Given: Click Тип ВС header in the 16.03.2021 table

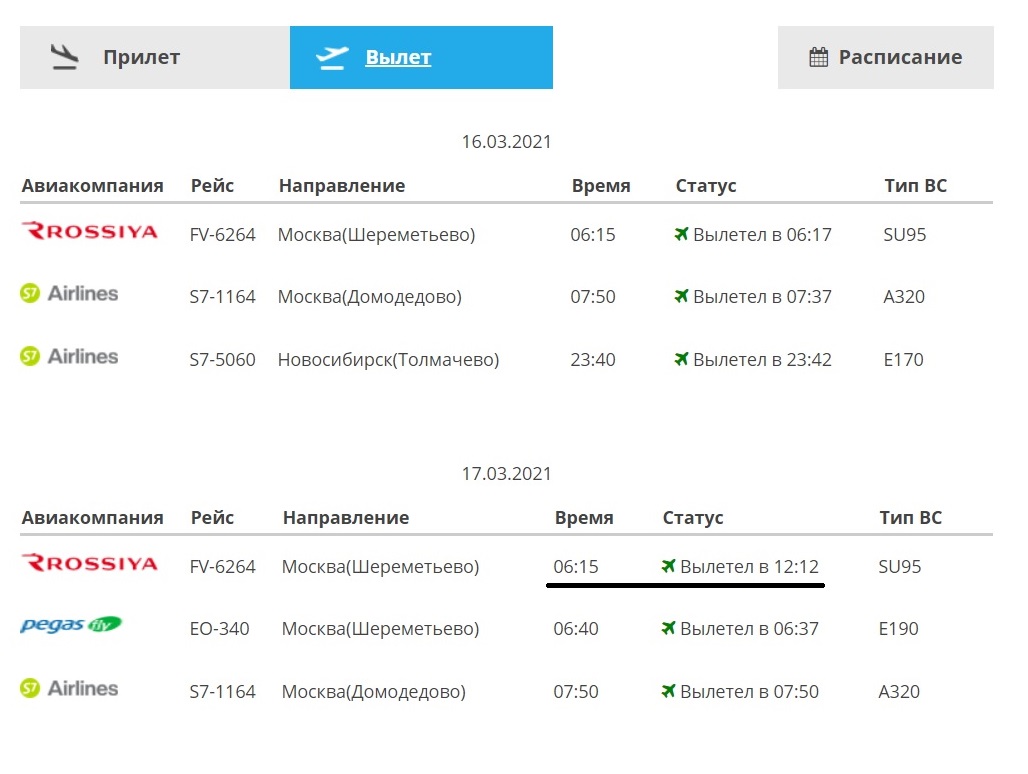Looking at the screenshot, I should click(x=916, y=186).
